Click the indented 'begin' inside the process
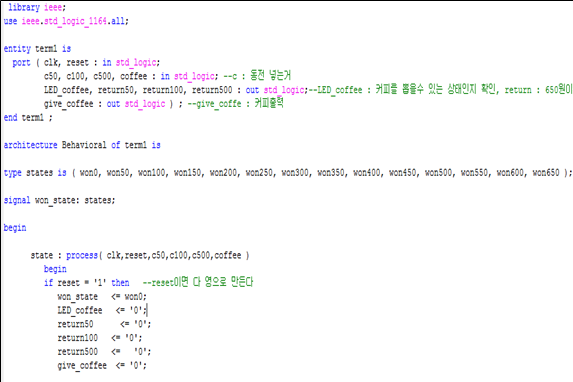573x382 pixels. 55,269
